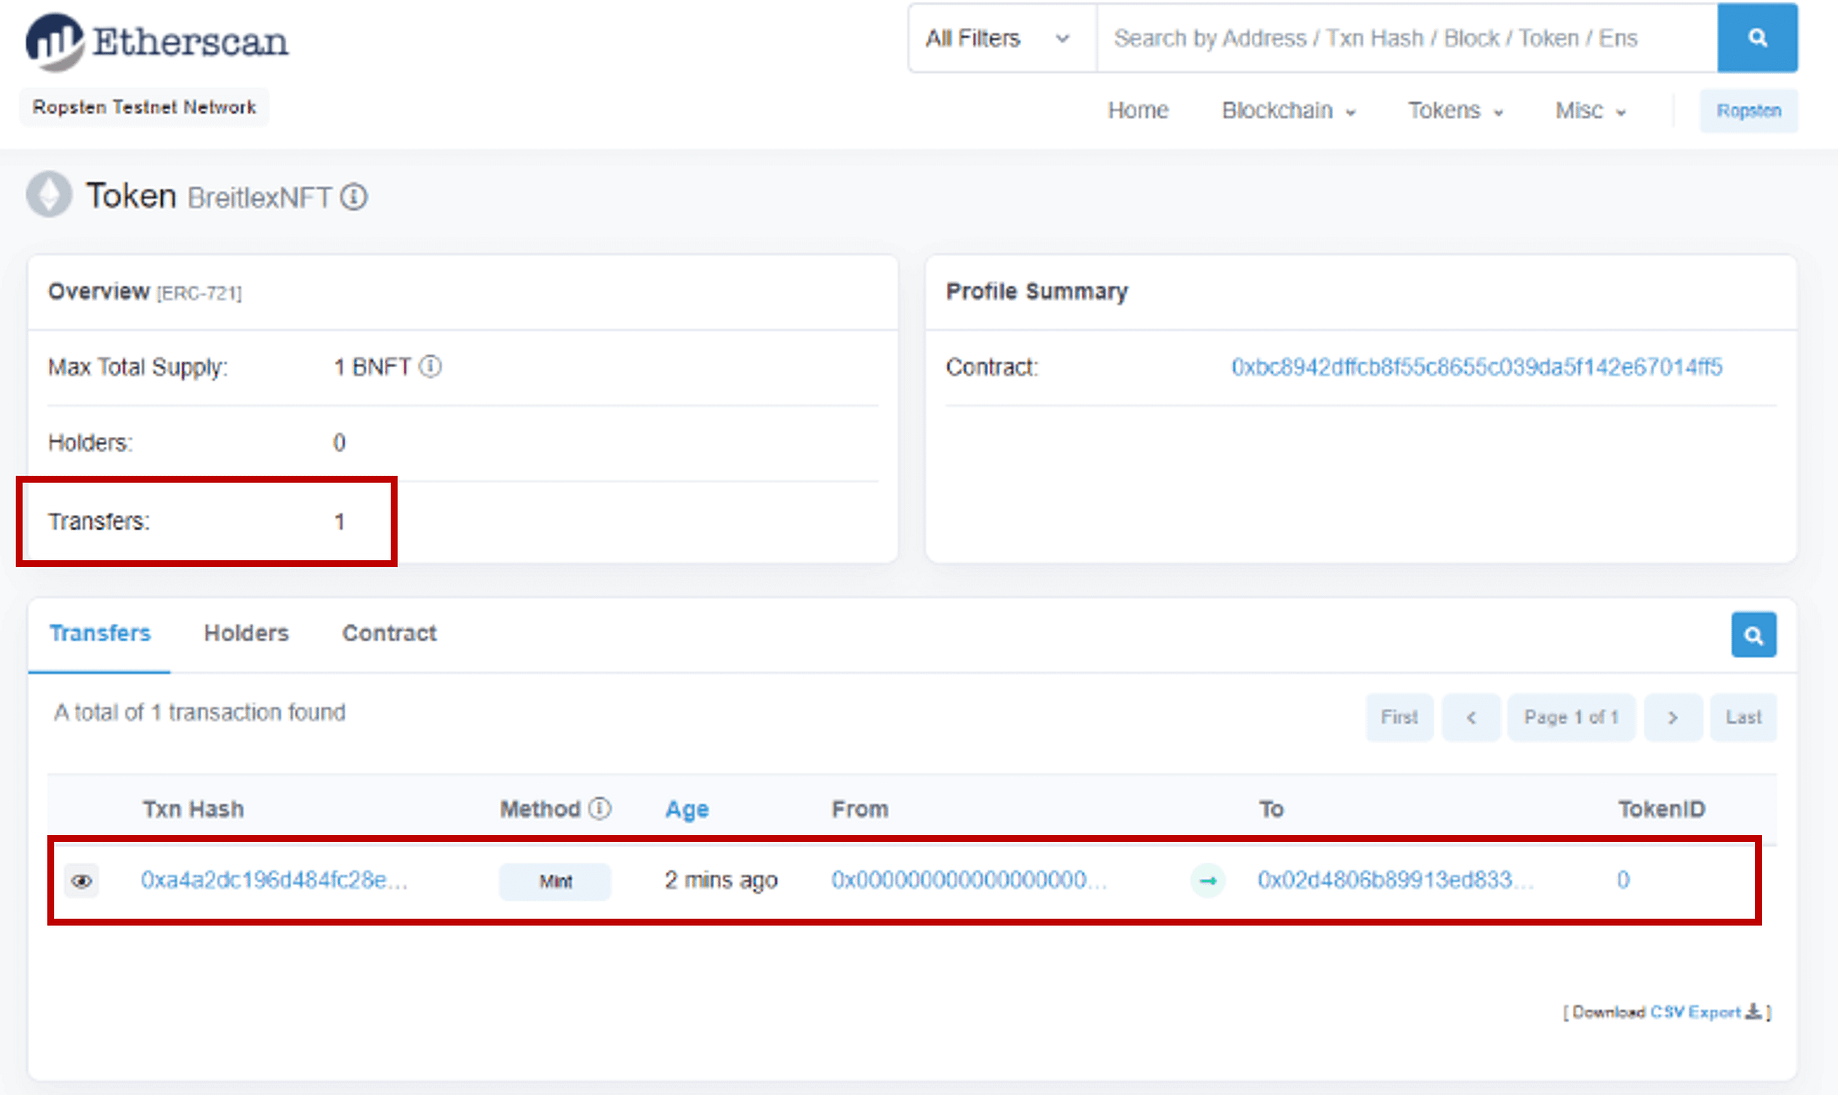Click the Ropsten network button
Viewport: 1838px width, 1095px height.
point(1749,110)
